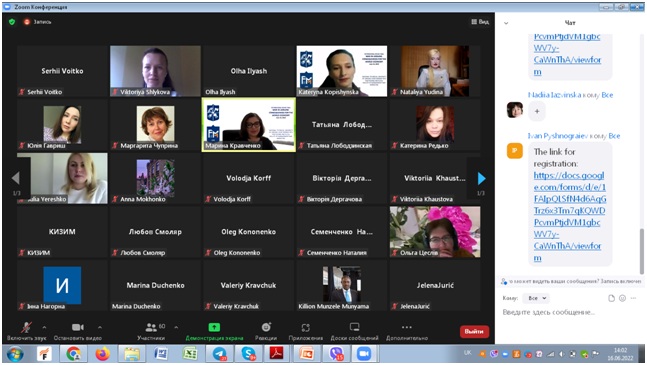Open the chat recipient dropdown
This screenshot has width=647, height=365.
535,298
